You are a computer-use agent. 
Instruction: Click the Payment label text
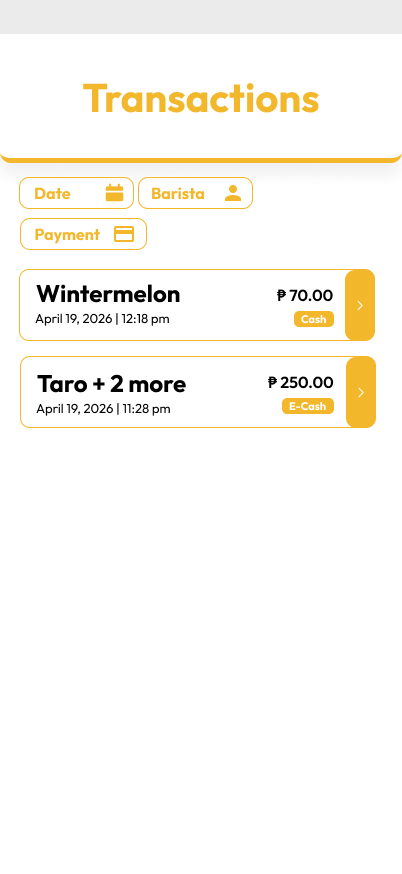(x=67, y=235)
